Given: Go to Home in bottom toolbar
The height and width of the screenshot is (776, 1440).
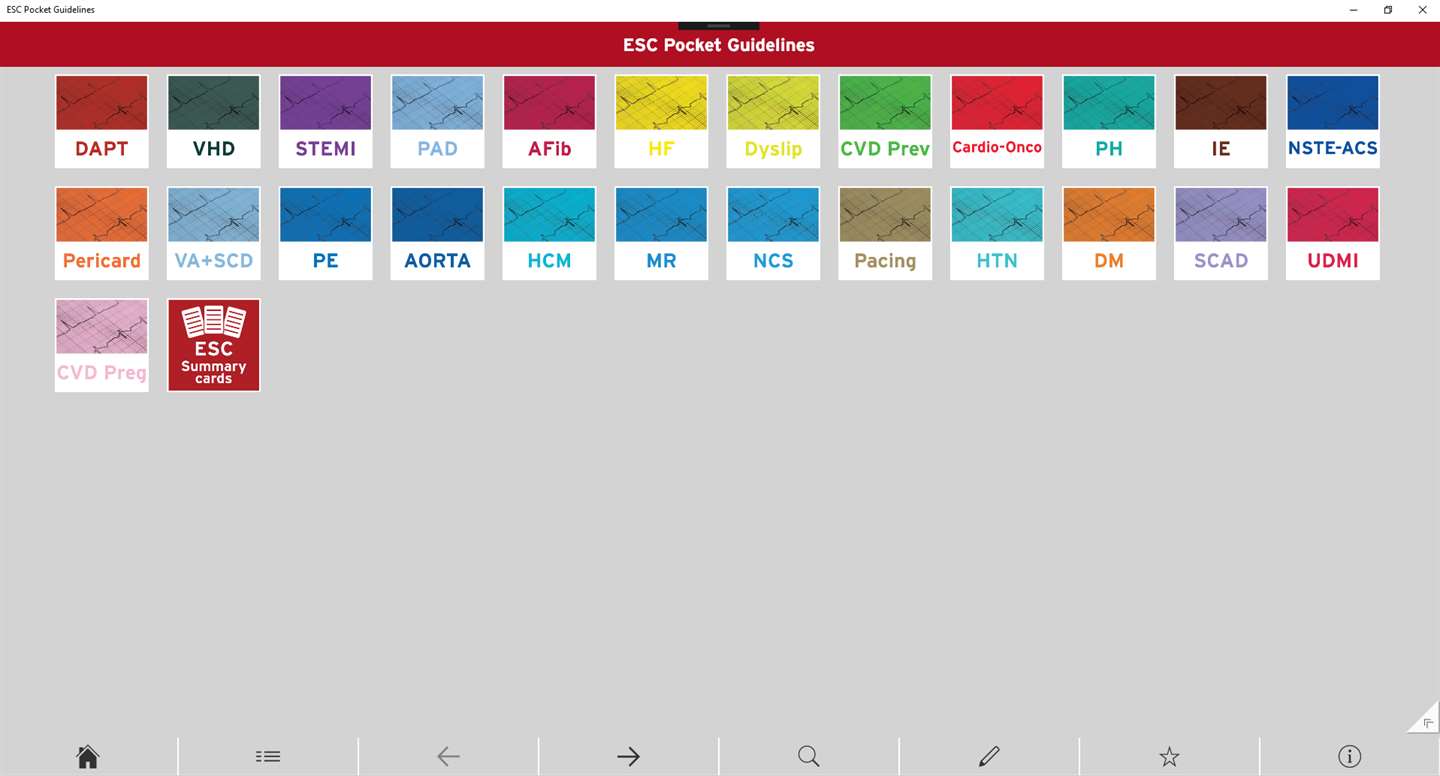Looking at the screenshot, I should (x=88, y=757).
